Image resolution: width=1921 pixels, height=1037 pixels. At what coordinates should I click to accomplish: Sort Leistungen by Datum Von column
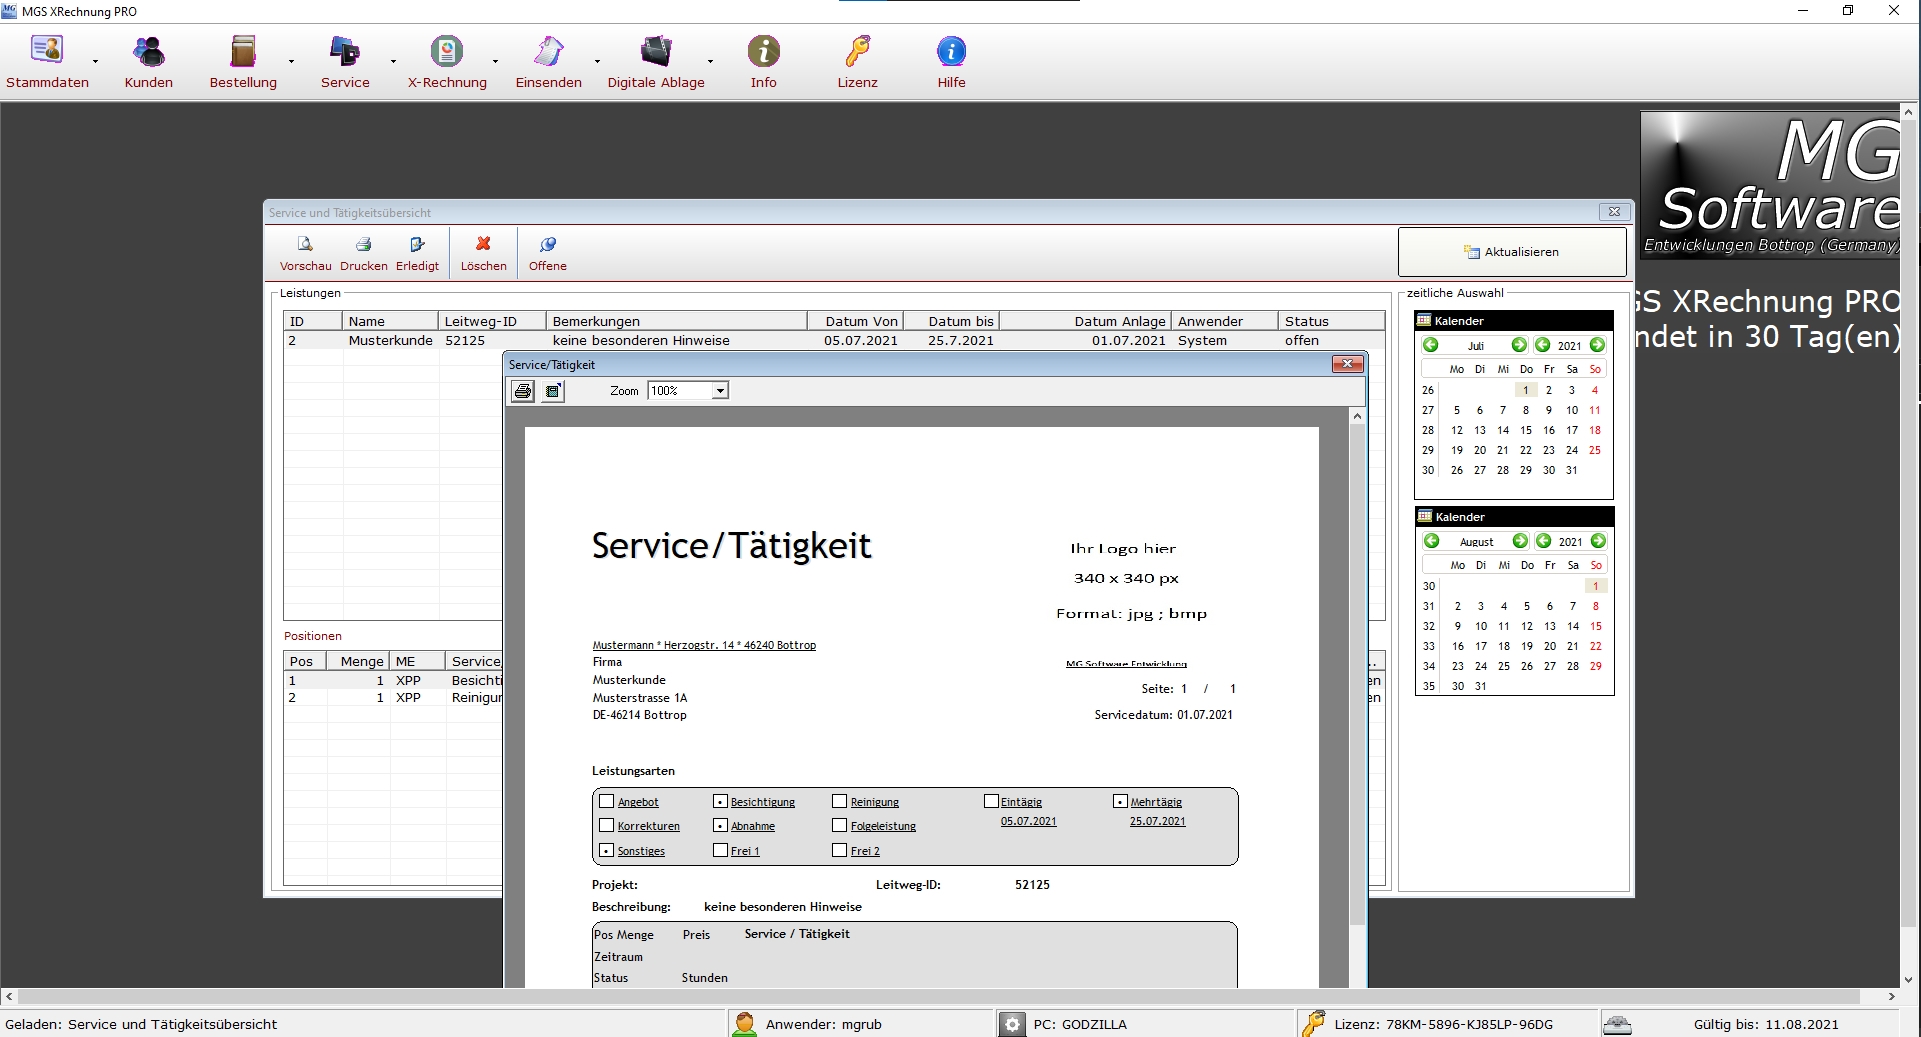tap(855, 321)
